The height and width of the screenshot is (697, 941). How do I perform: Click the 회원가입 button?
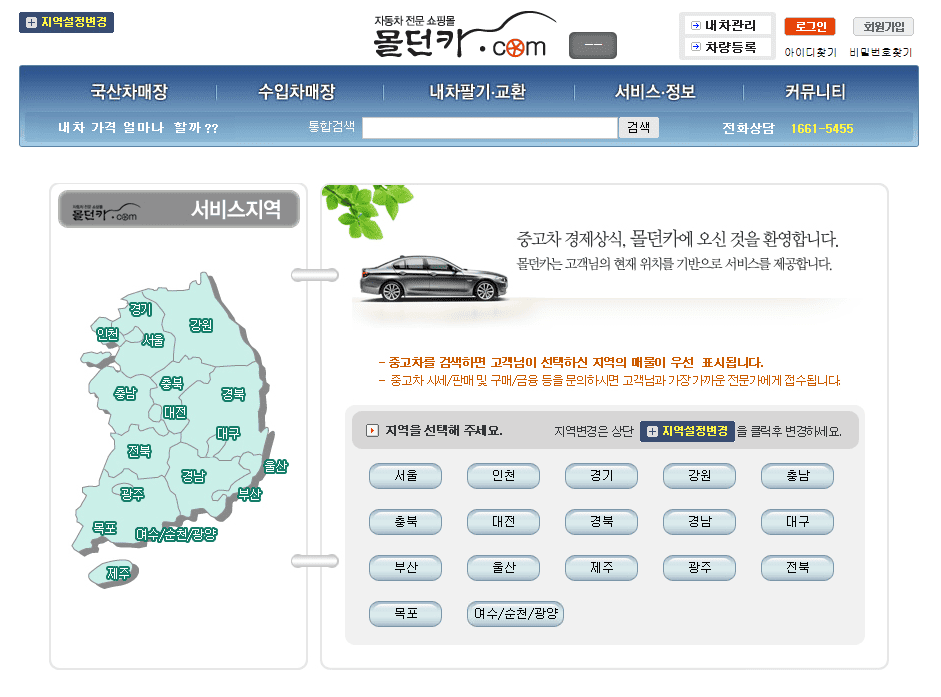click(884, 25)
